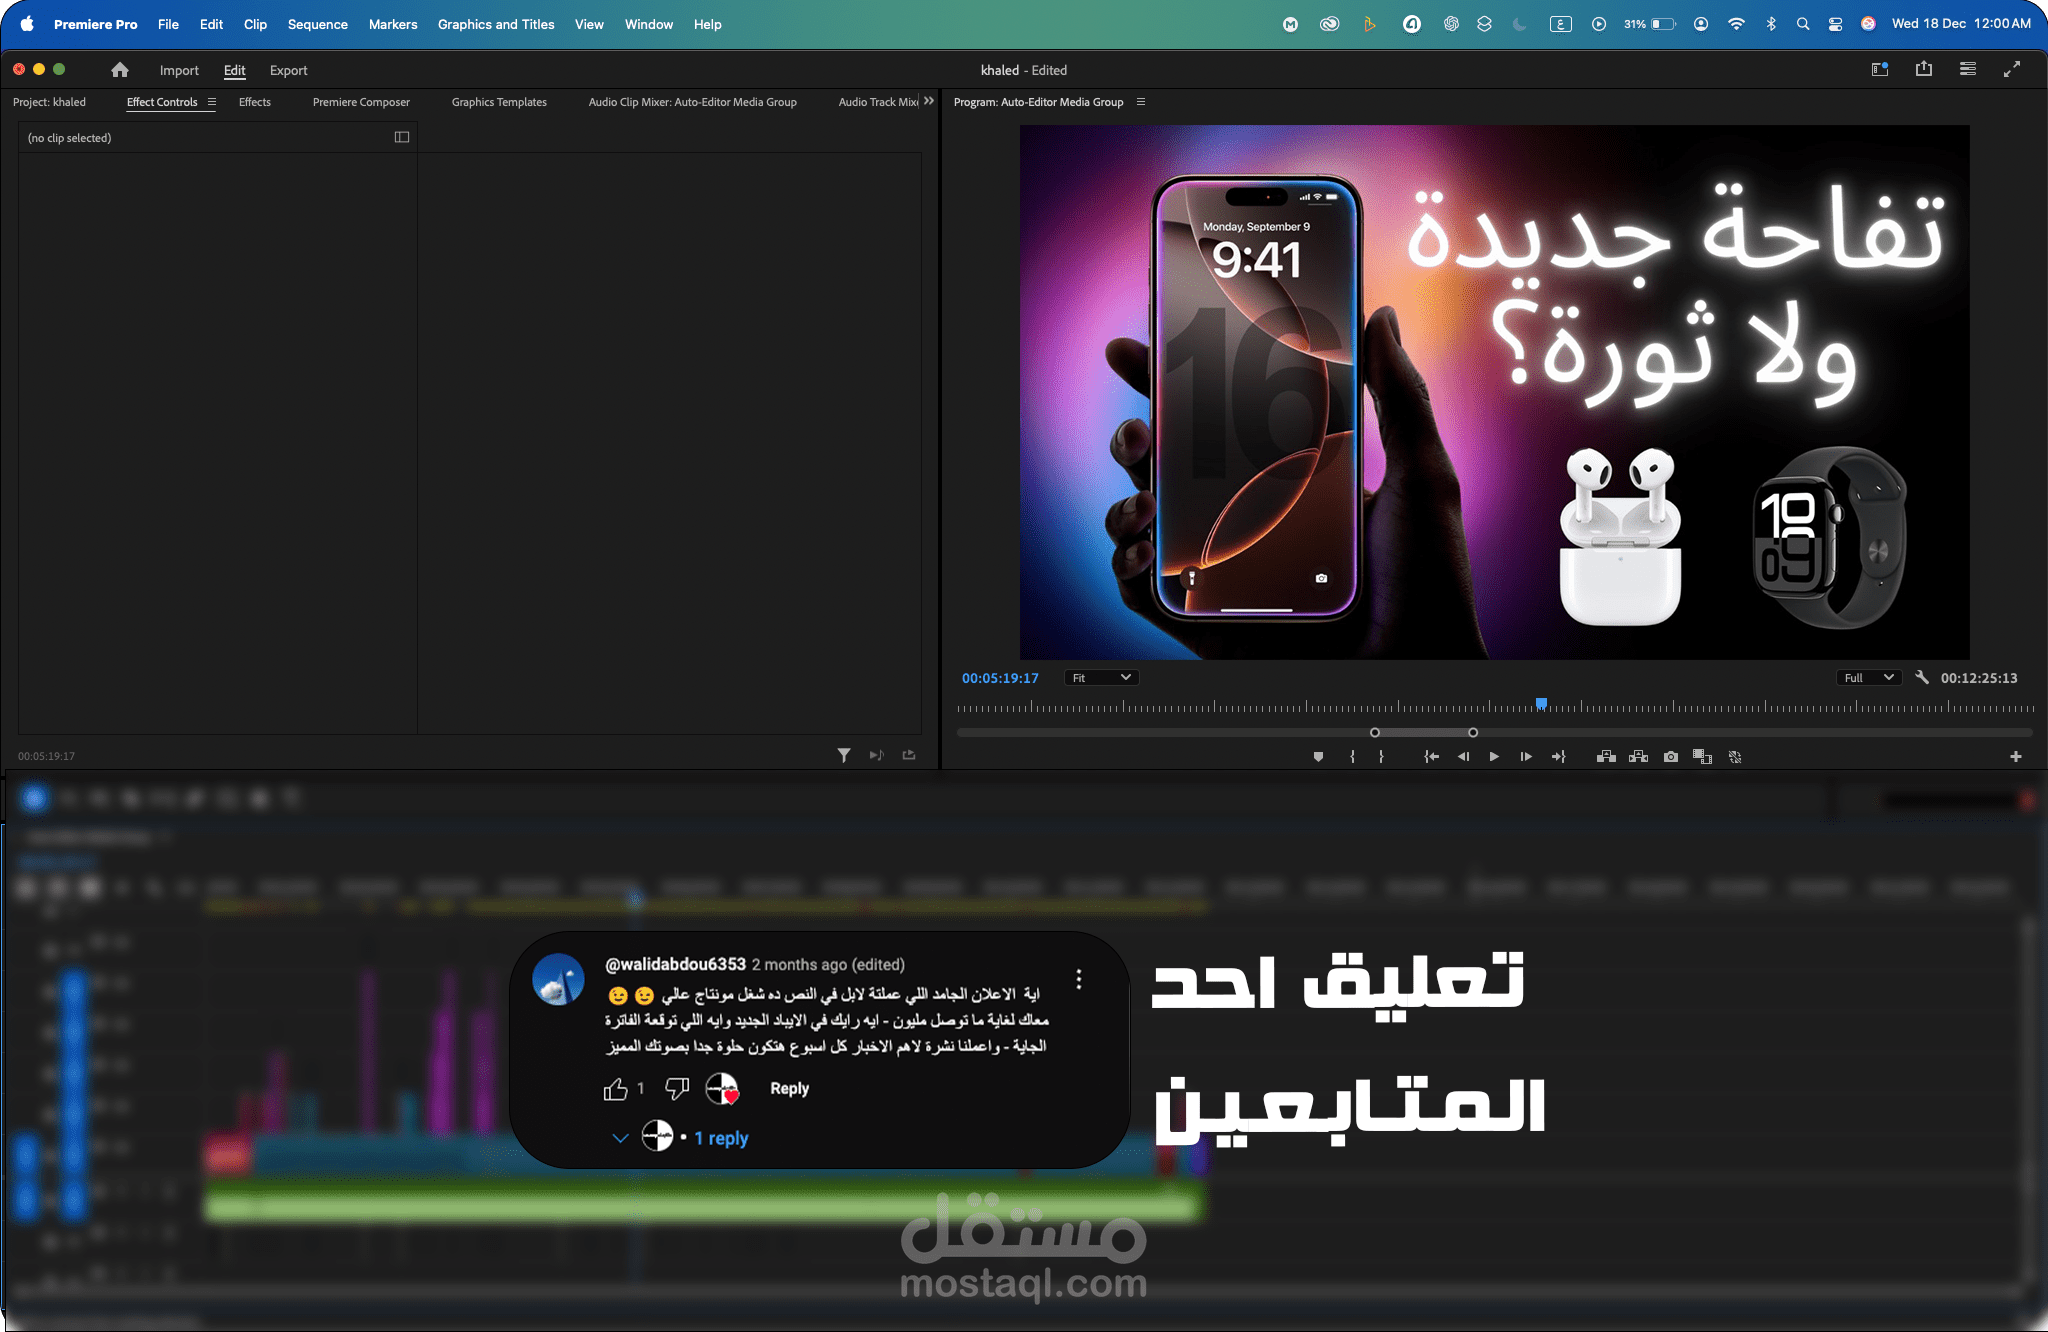The width and height of the screenshot is (2048, 1332).
Task: Step forward one frame
Action: tap(1526, 757)
